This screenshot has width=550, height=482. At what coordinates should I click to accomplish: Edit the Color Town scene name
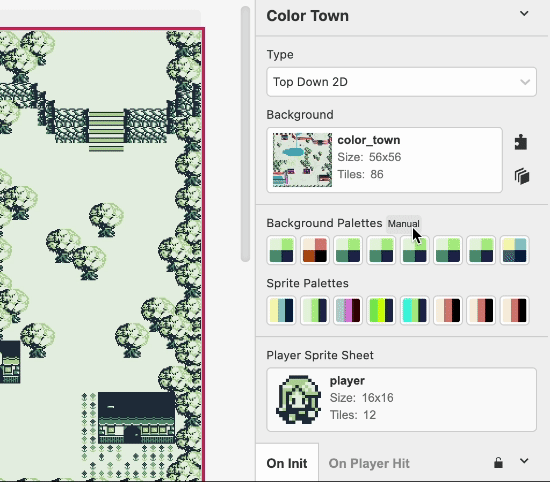click(308, 16)
